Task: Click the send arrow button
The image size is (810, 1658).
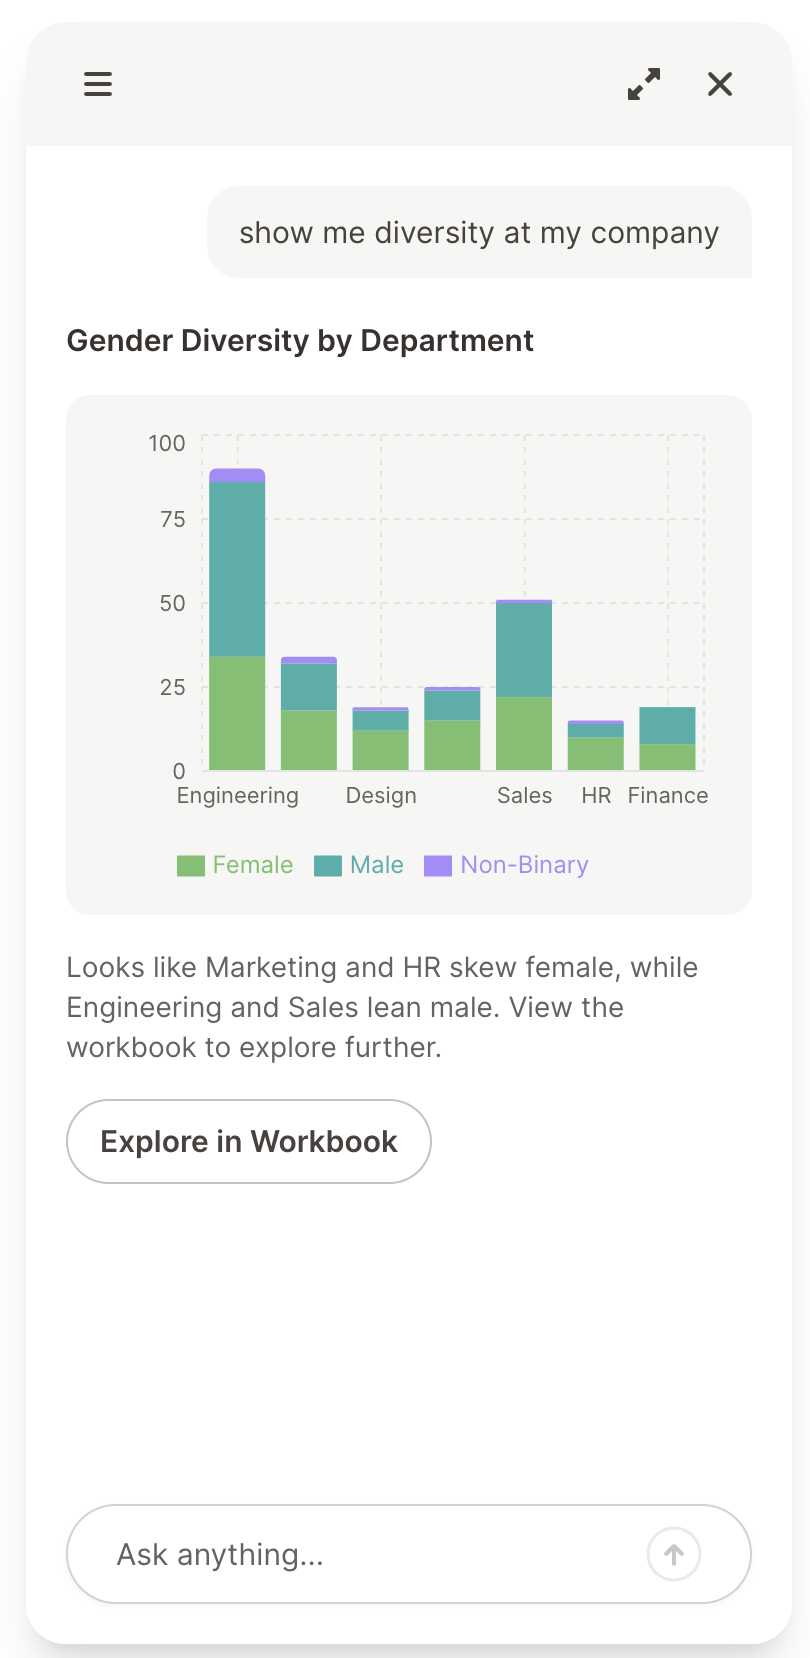Action: [674, 1554]
